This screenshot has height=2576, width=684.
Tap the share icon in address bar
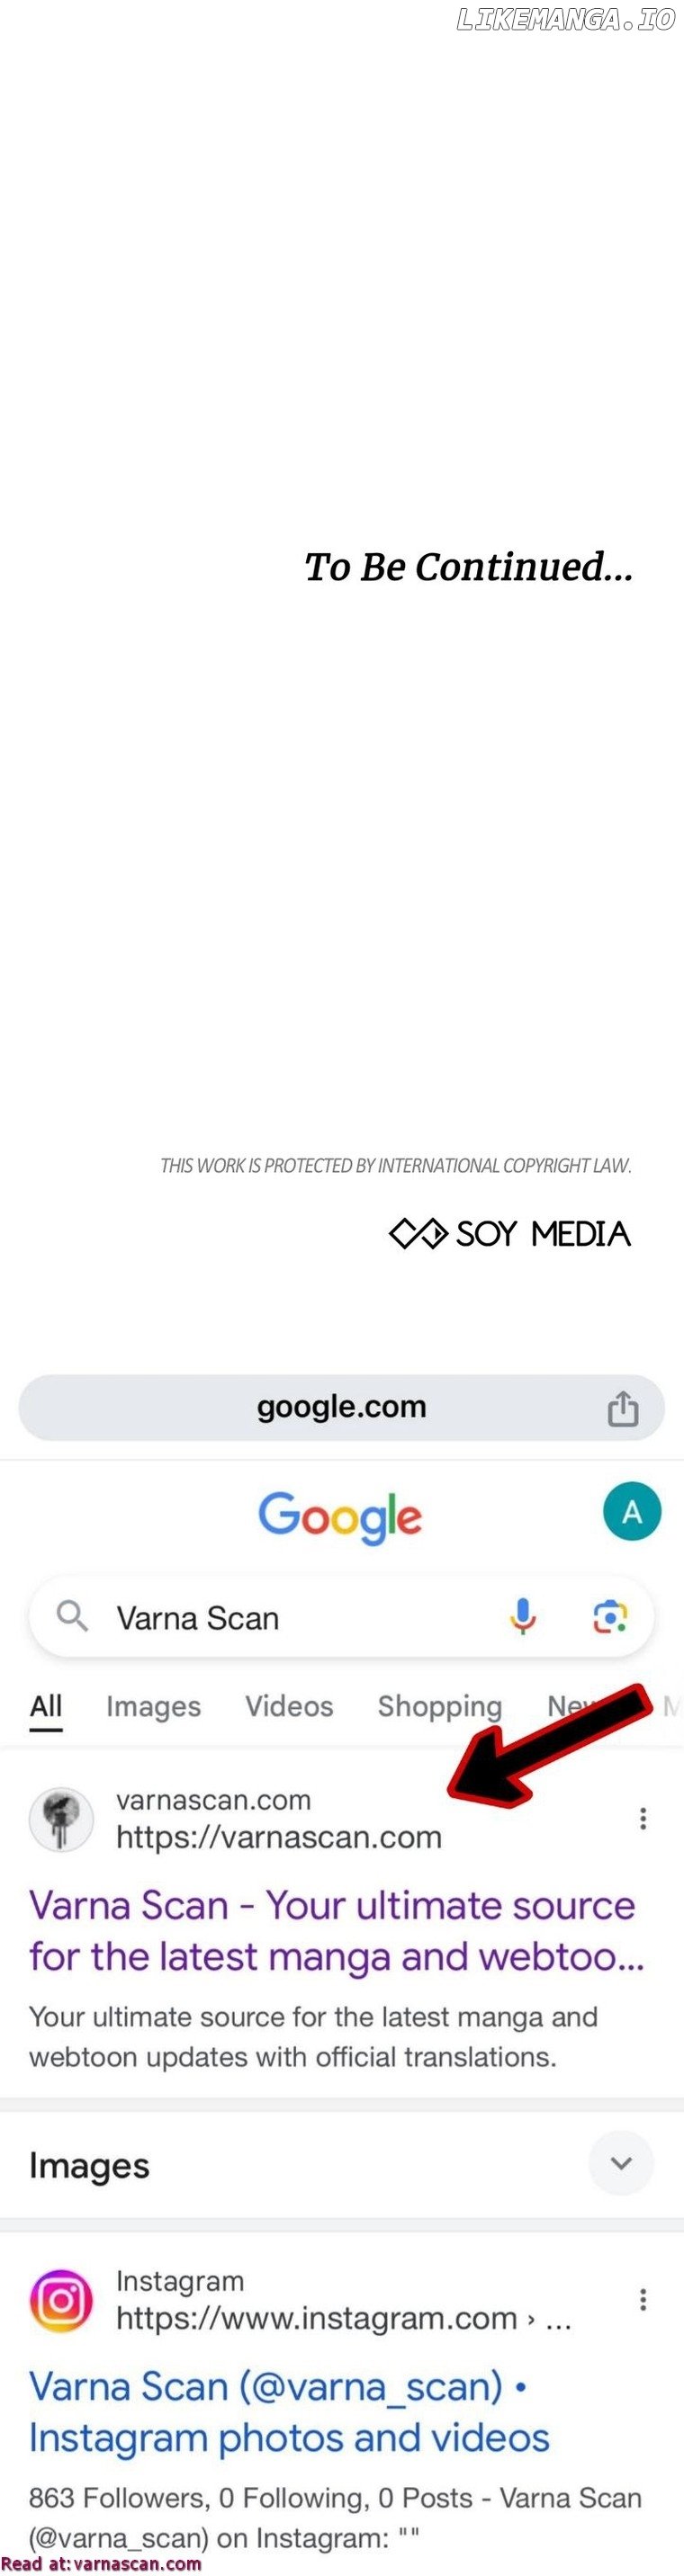[622, 1408]
